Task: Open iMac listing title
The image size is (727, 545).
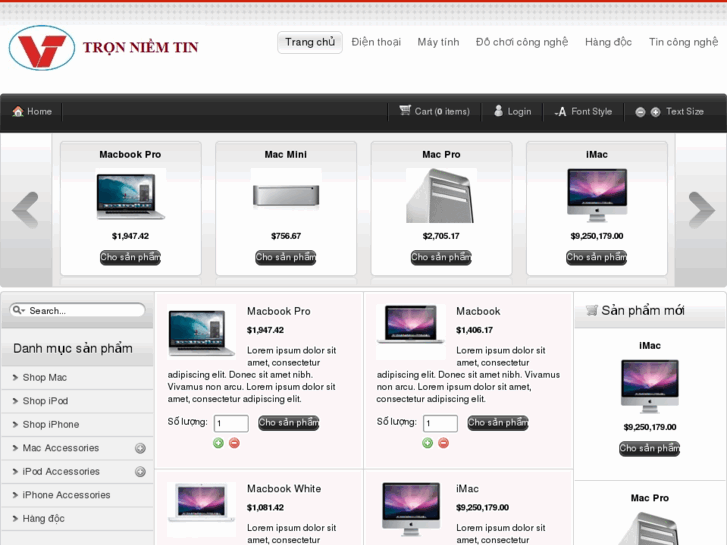Action: tap(467, 488)
